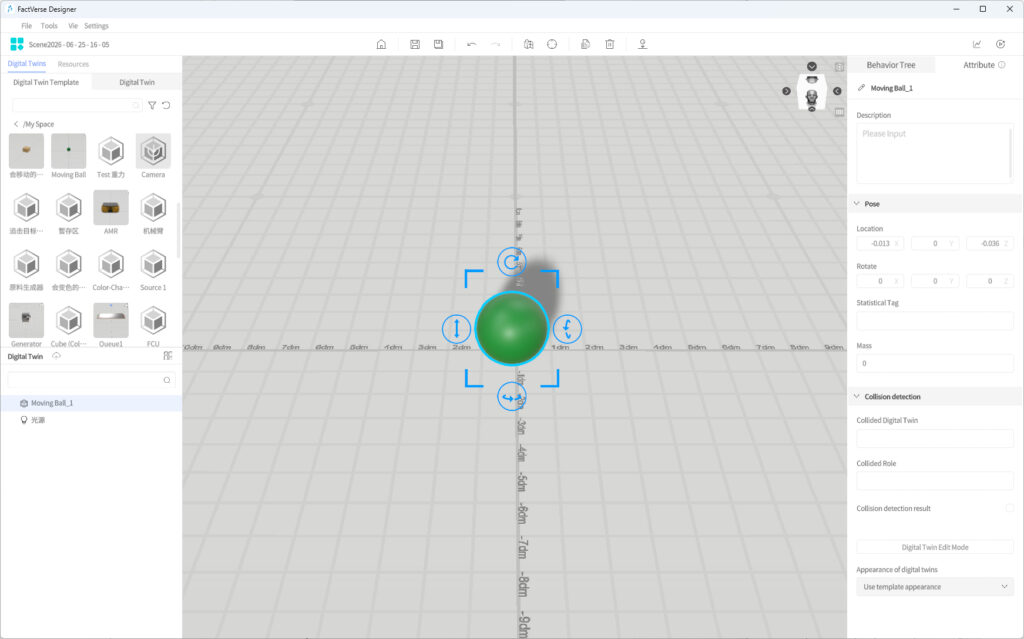Click the grid icon below the view cube

pyautogui.click(x=840, y=112)
